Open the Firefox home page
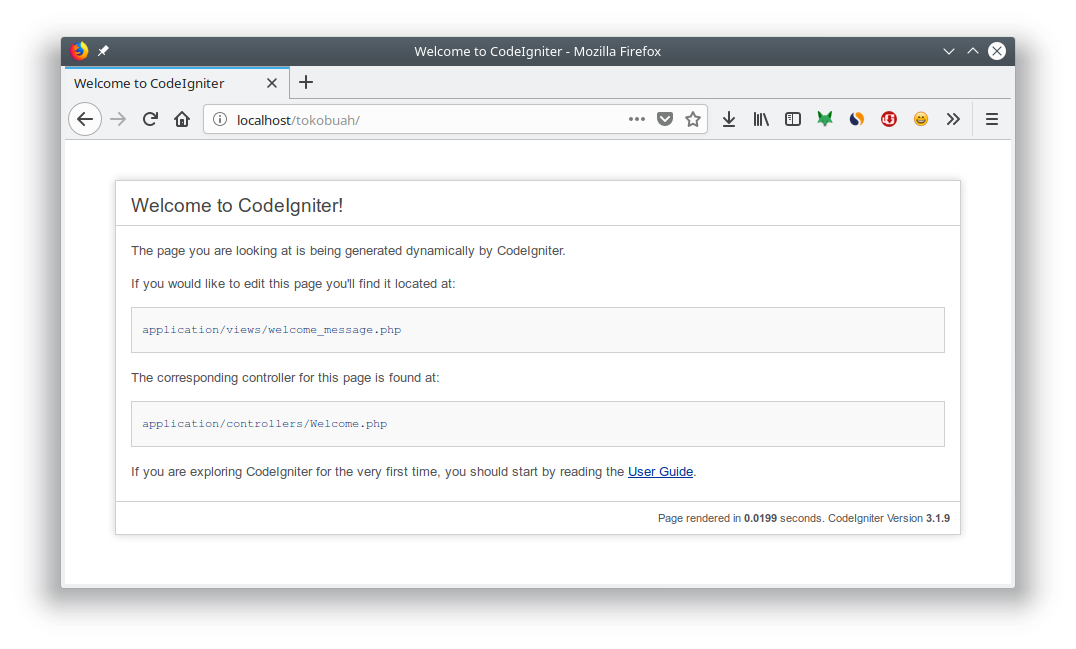This screenshot has height=649, width=1076. 182,119
